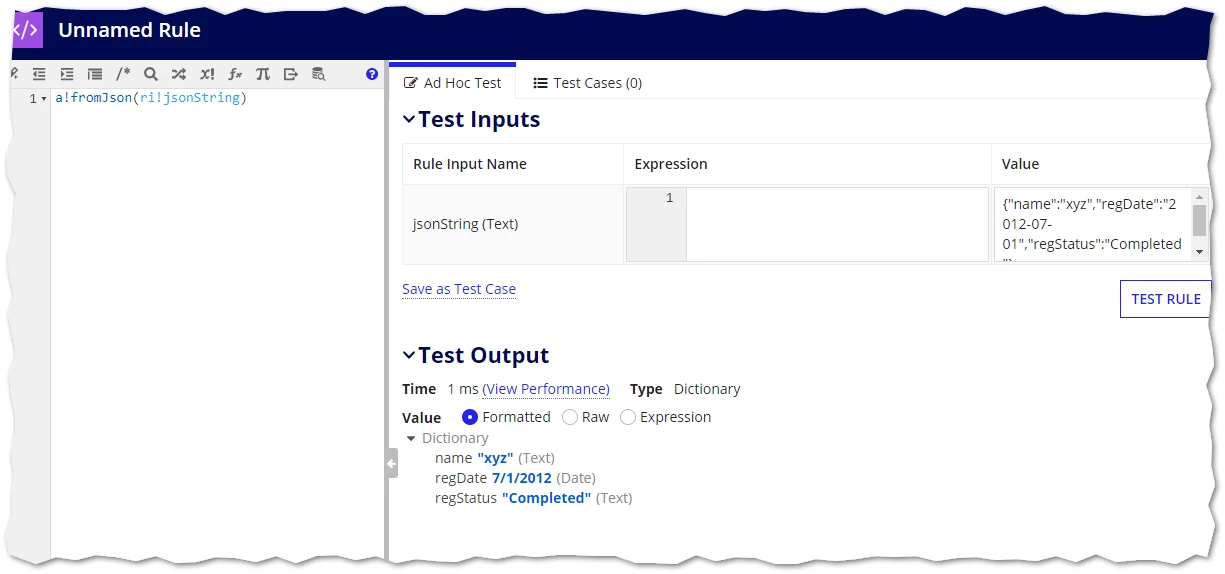Click the outdent lines toolbar icon
Image resolution: width=1225 pixels, height=574 pixels.
[39, 74]
